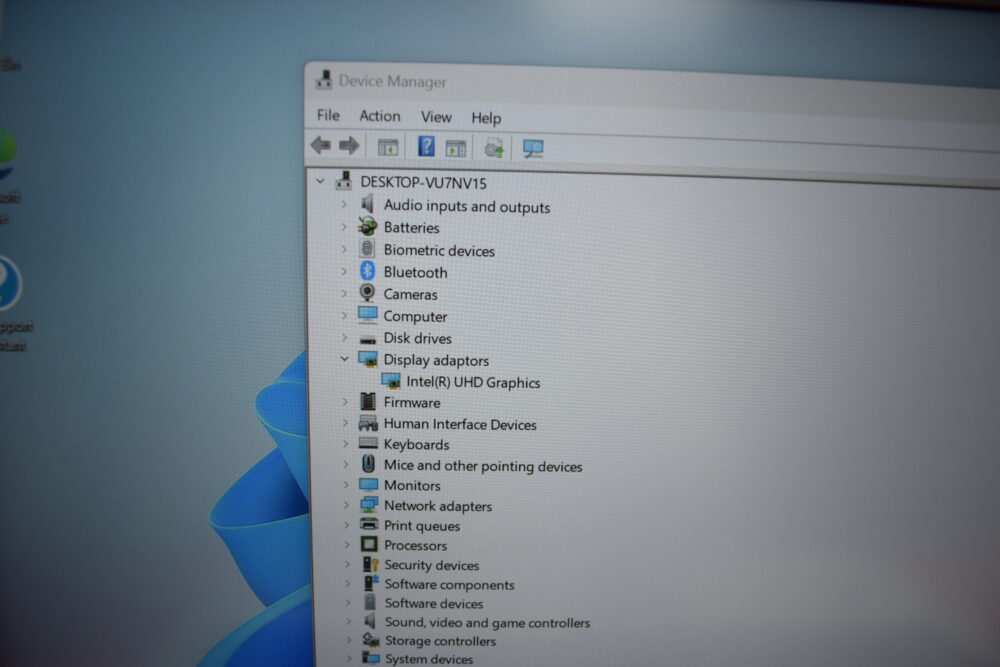The width and height of the screenshot is (1000, 667).
Task: Select Mice and other pointing devices text
Action: 483,465
